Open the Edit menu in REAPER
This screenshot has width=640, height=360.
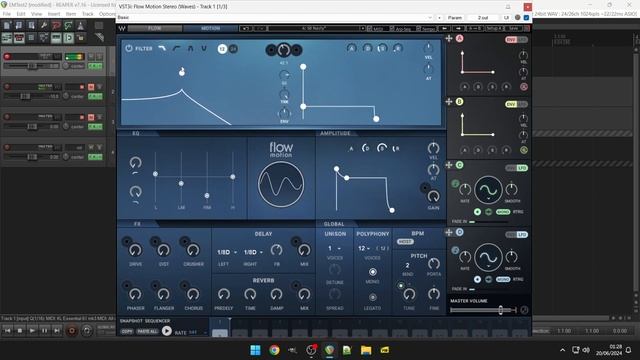pyautogui.click(x=21, y=14)
